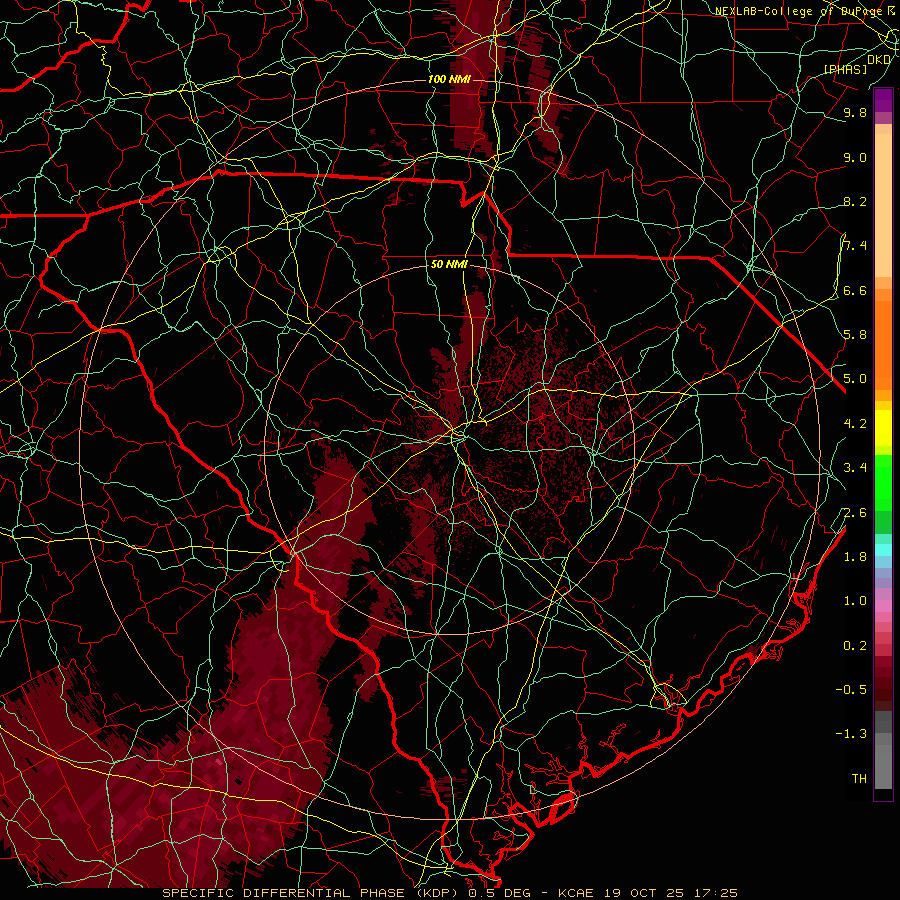
Task: Click the 0.2 value on the color scale
Action: pyautogui.click(x=855, y=646)
